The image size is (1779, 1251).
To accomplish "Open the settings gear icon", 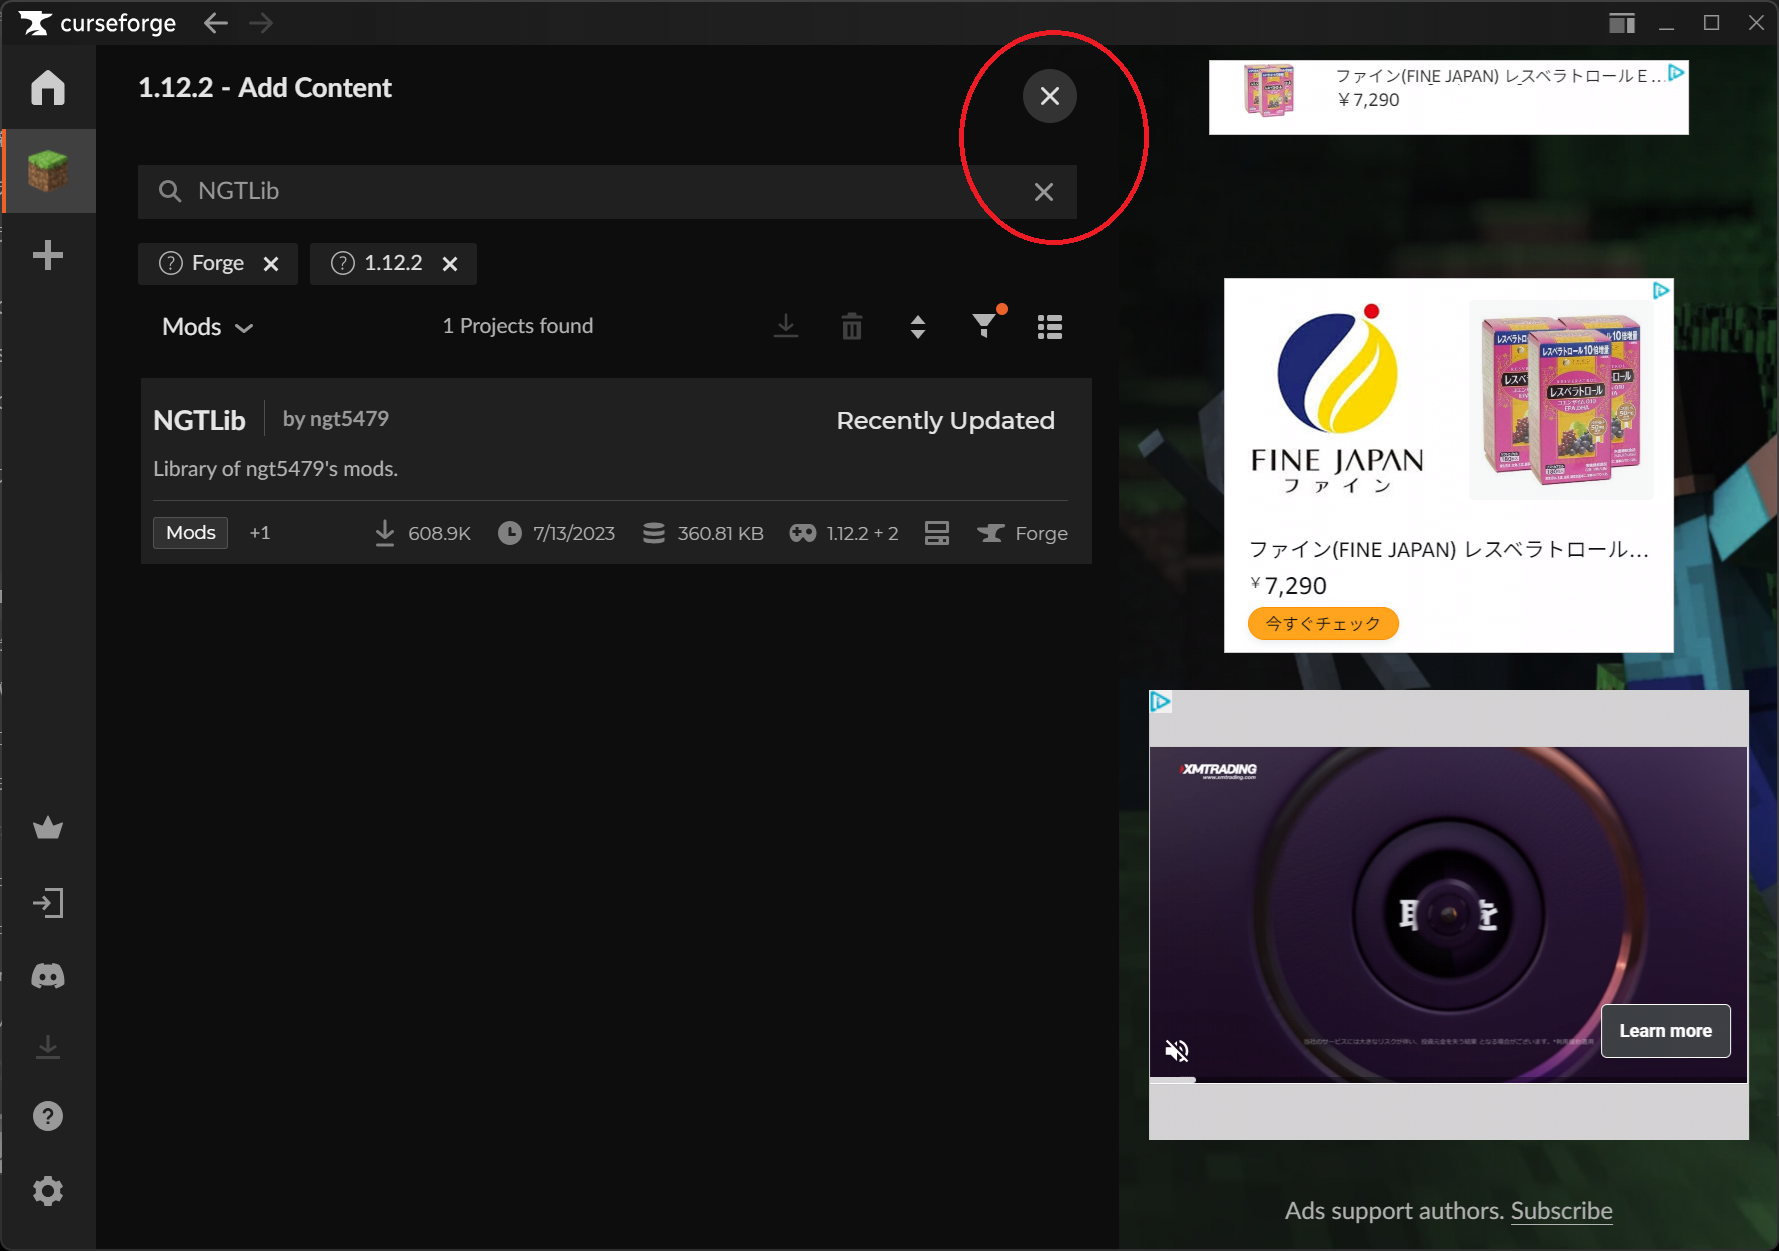I will pos(48,1191).
